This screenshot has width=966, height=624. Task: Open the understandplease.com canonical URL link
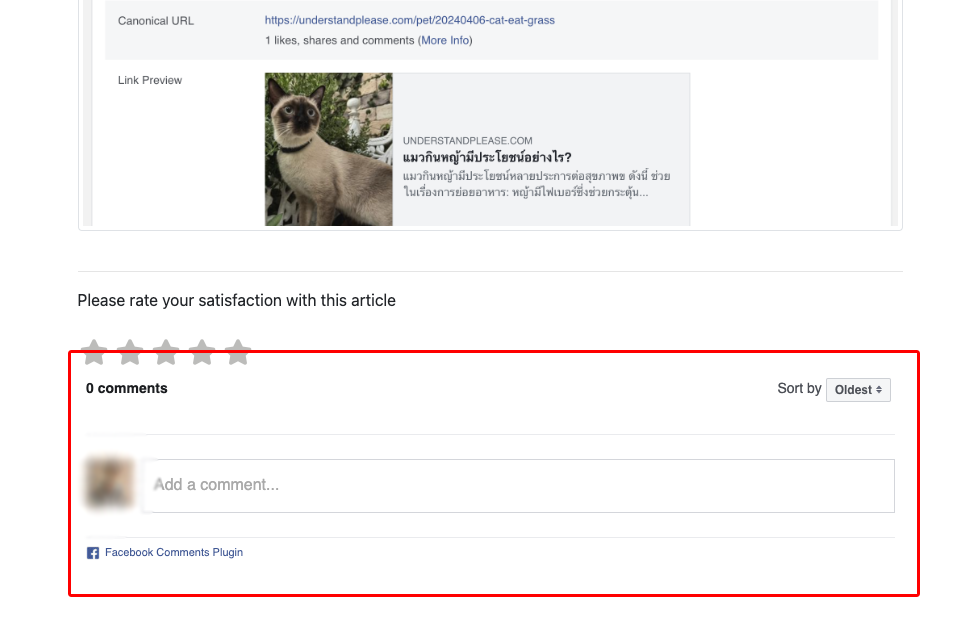(x=410, y=20)
